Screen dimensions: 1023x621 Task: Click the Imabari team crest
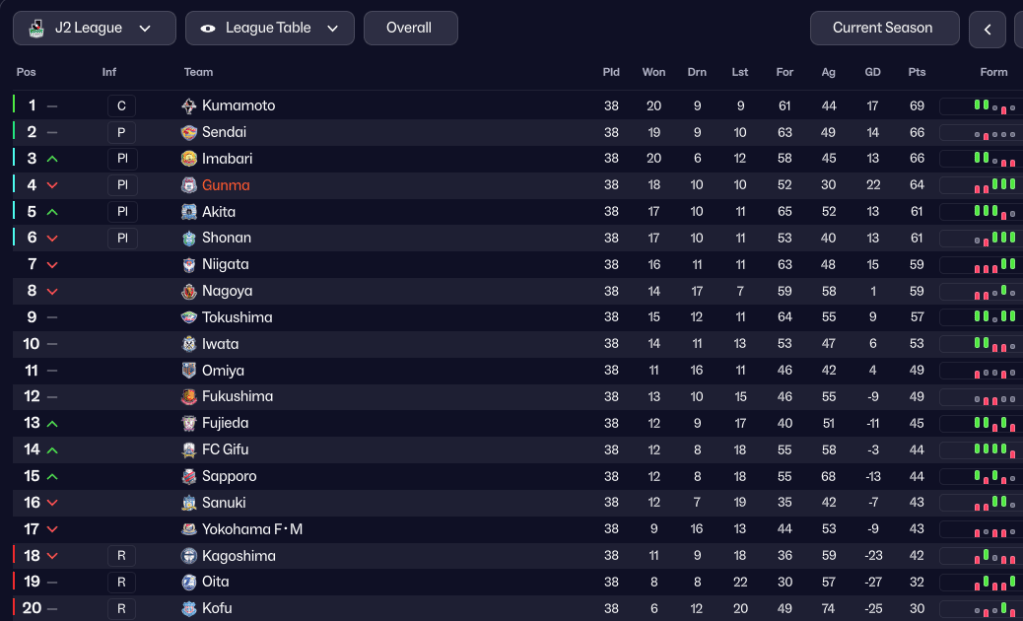tap(189, 159)
